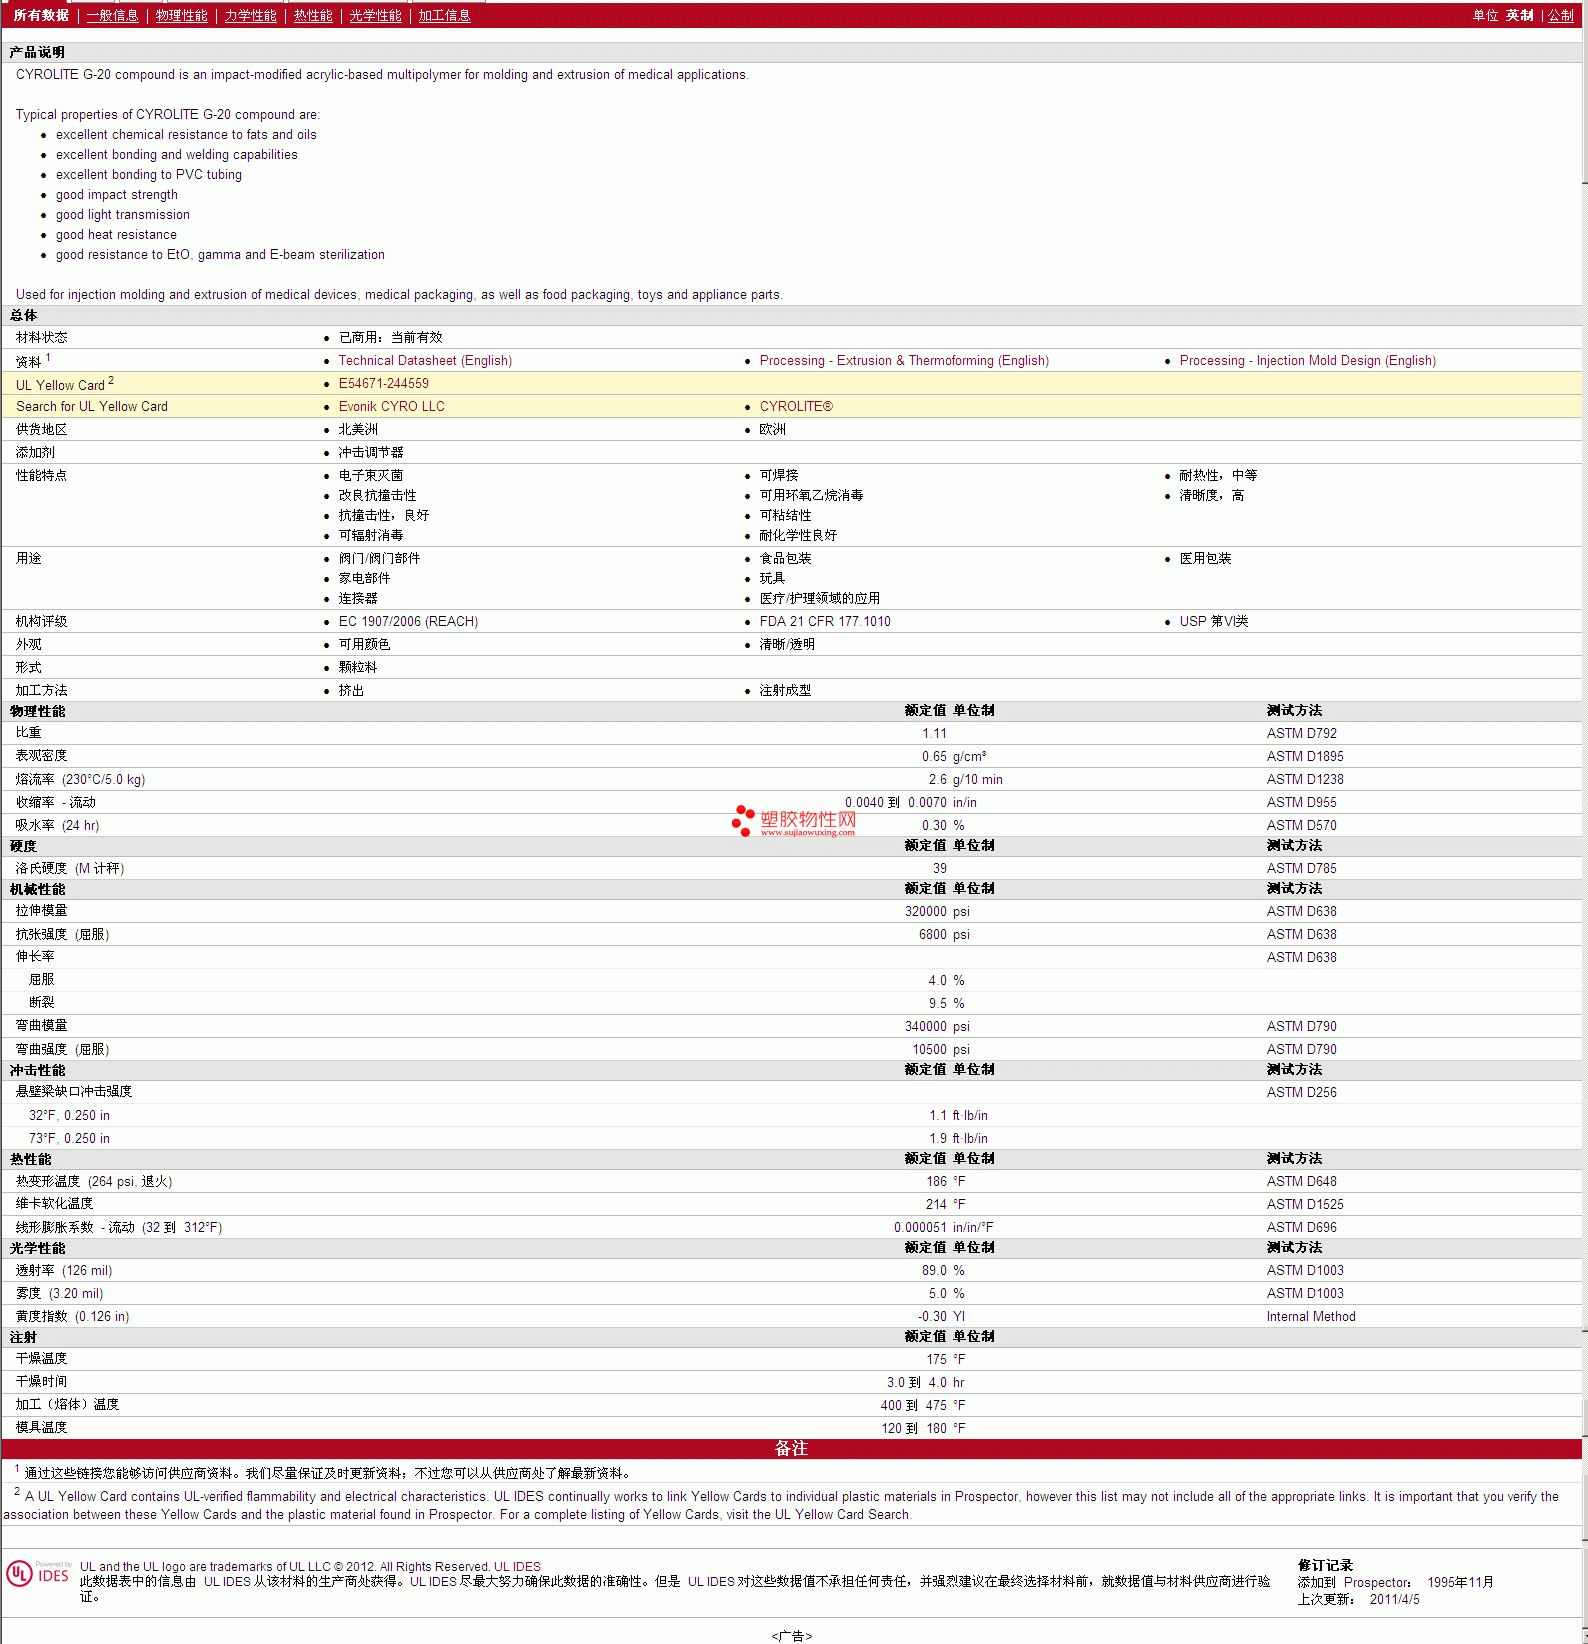Click the '收缩率 - 流动' row label
Screen dimensions: 1588x1644
coord(56,802)
